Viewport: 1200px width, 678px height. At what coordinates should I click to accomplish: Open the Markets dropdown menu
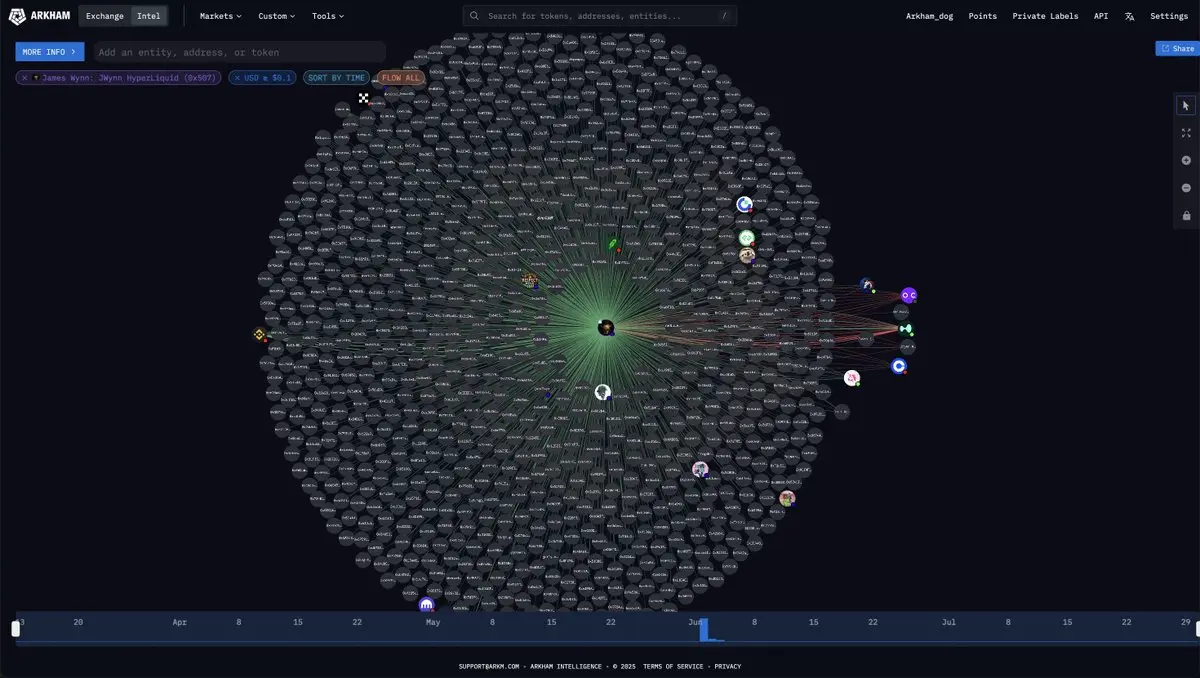[220, 16]
